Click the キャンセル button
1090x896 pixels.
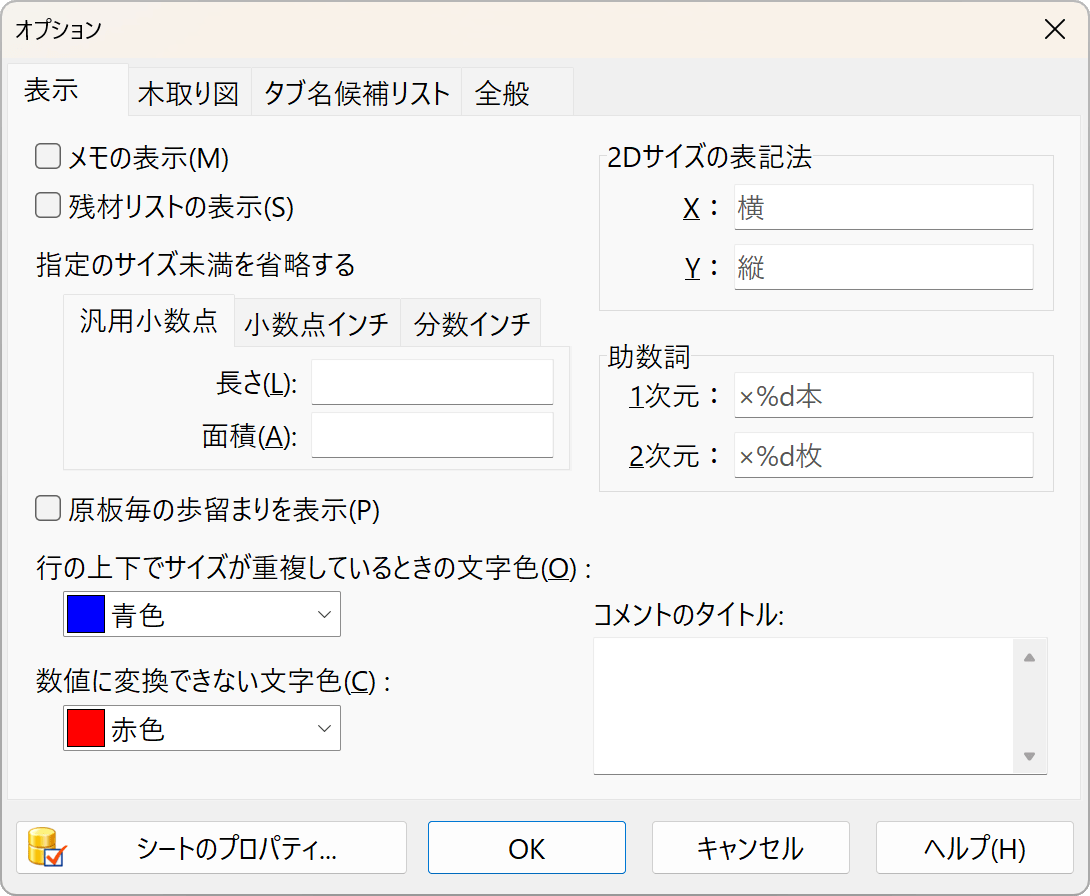coord(750,849)
